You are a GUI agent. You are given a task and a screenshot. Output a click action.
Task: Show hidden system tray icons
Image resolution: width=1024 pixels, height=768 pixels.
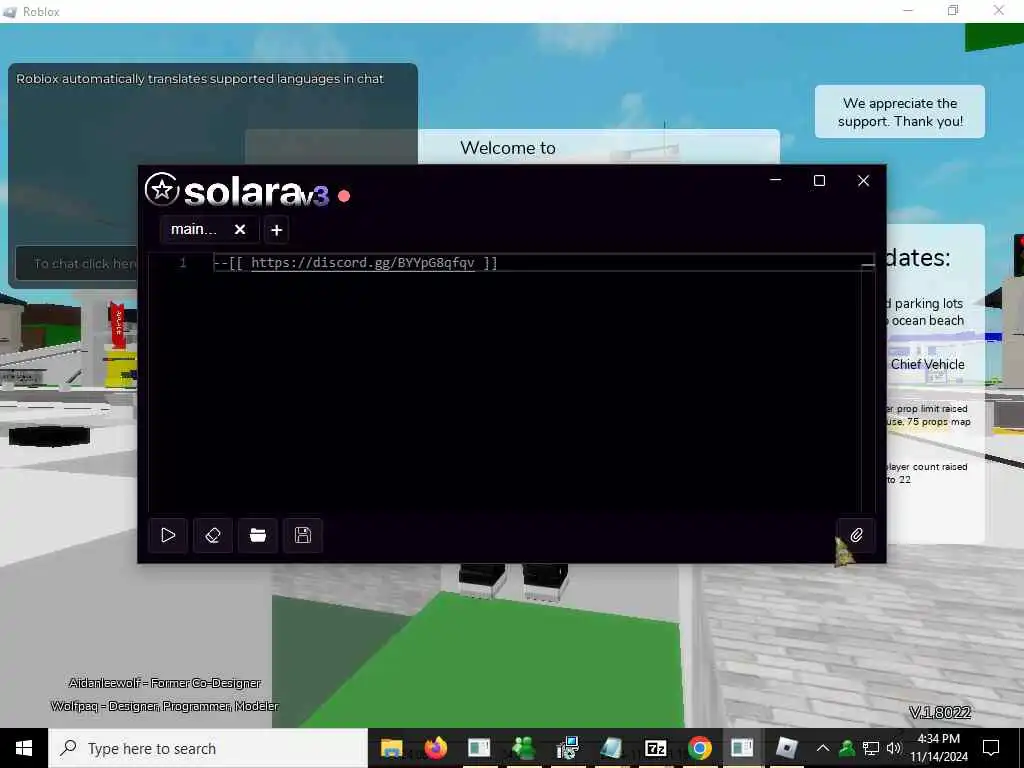click(x=823, y=748)
